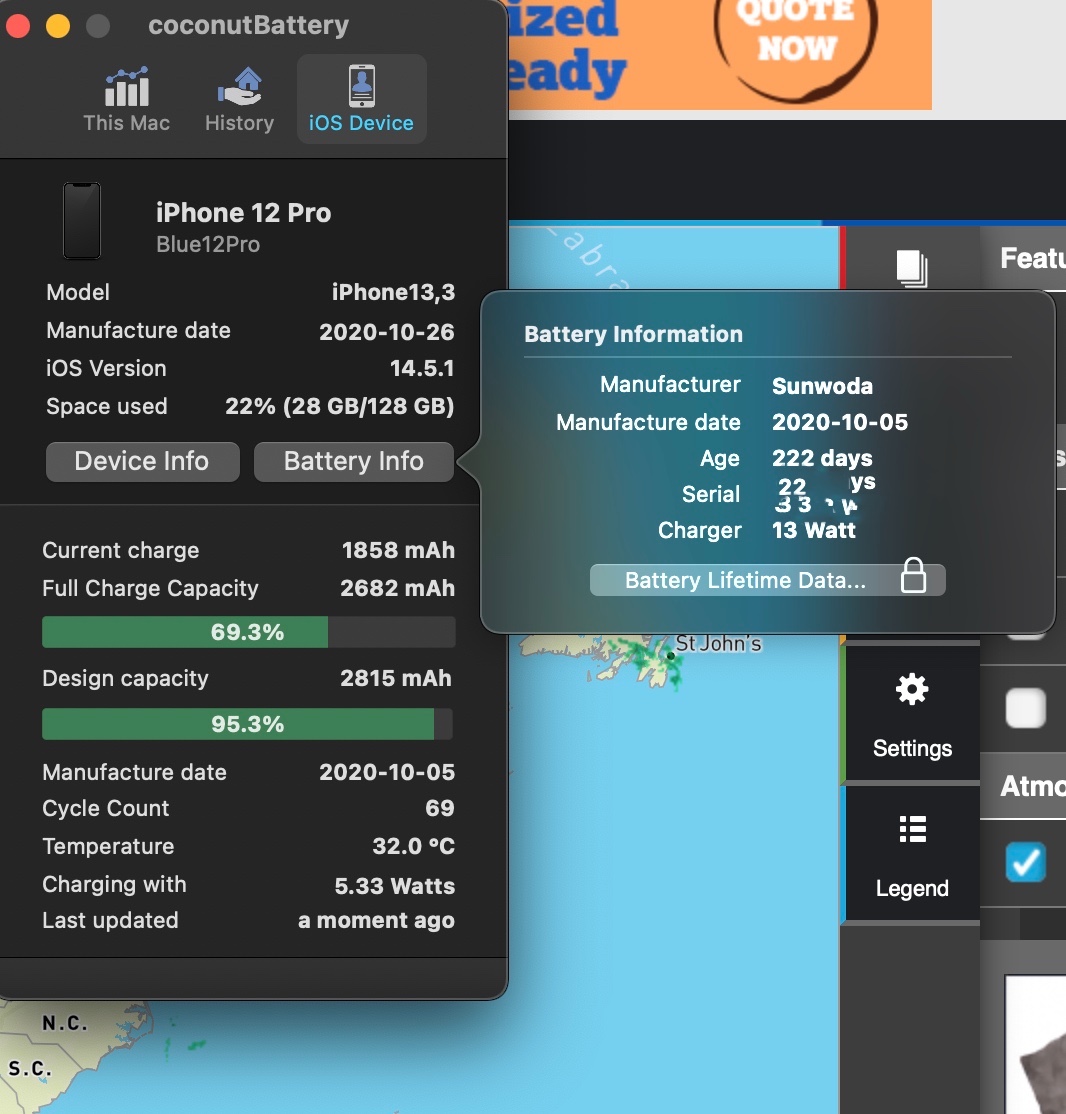Click the Battery Info button
The image size is (1066, 1114).
353,462
